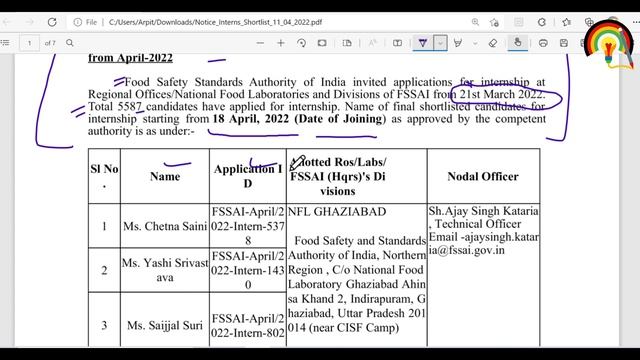
Task: Click 'from April-2022' underlined heading
Action: (130, 58)
